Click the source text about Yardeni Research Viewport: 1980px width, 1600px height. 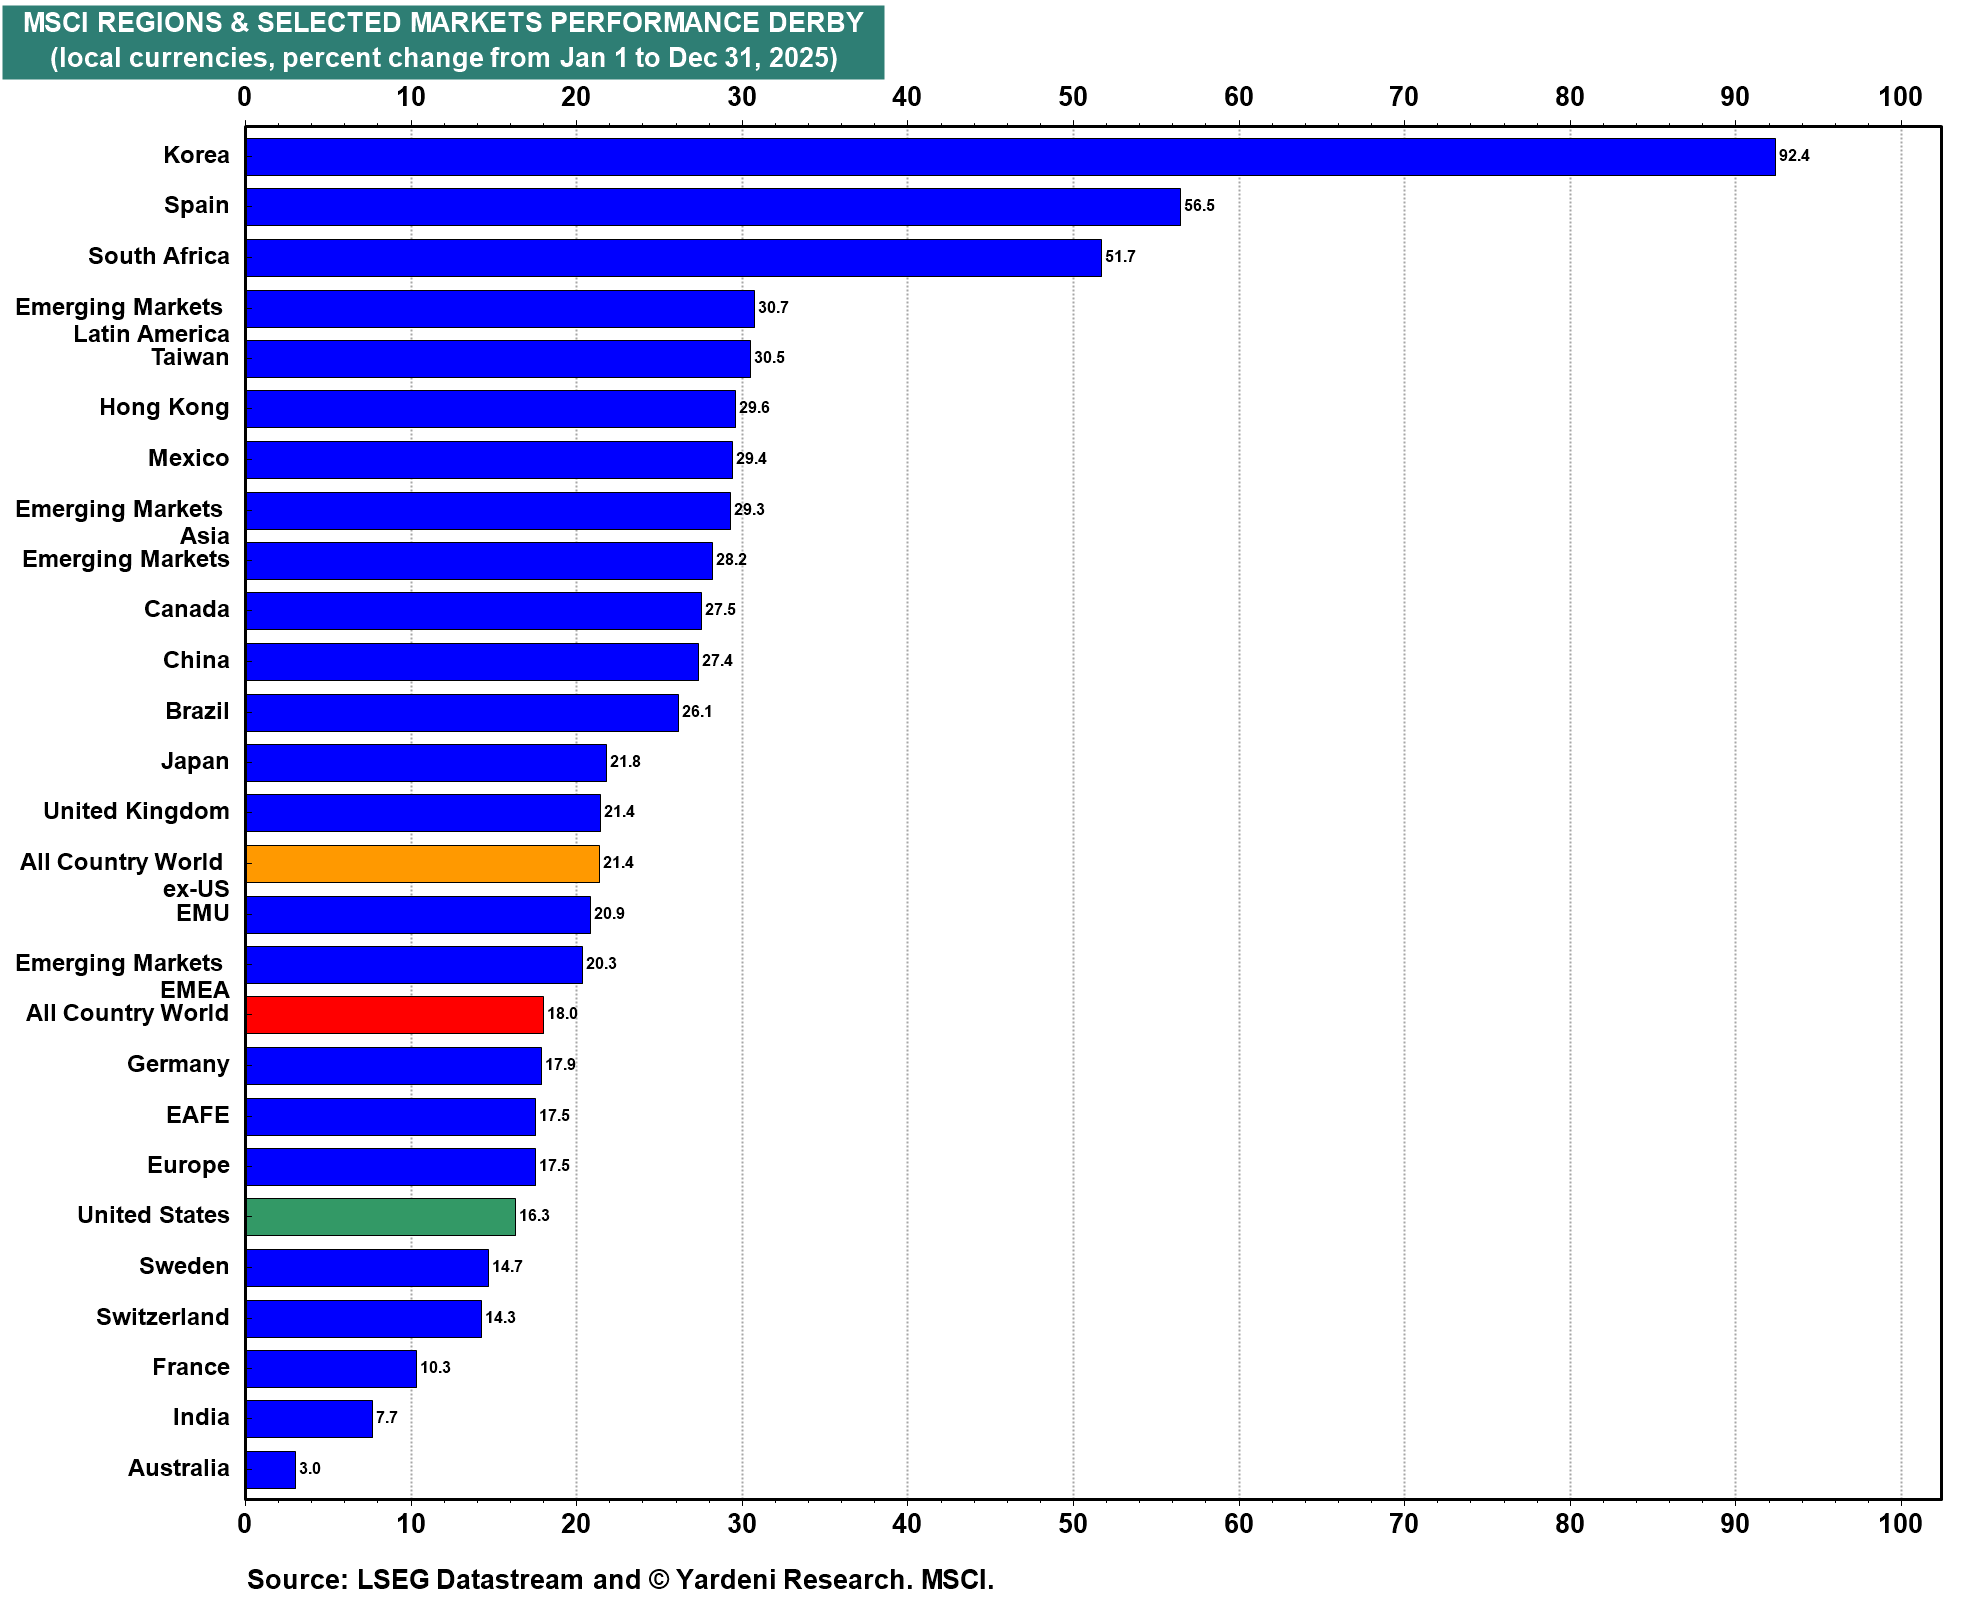coord(620,1580)
